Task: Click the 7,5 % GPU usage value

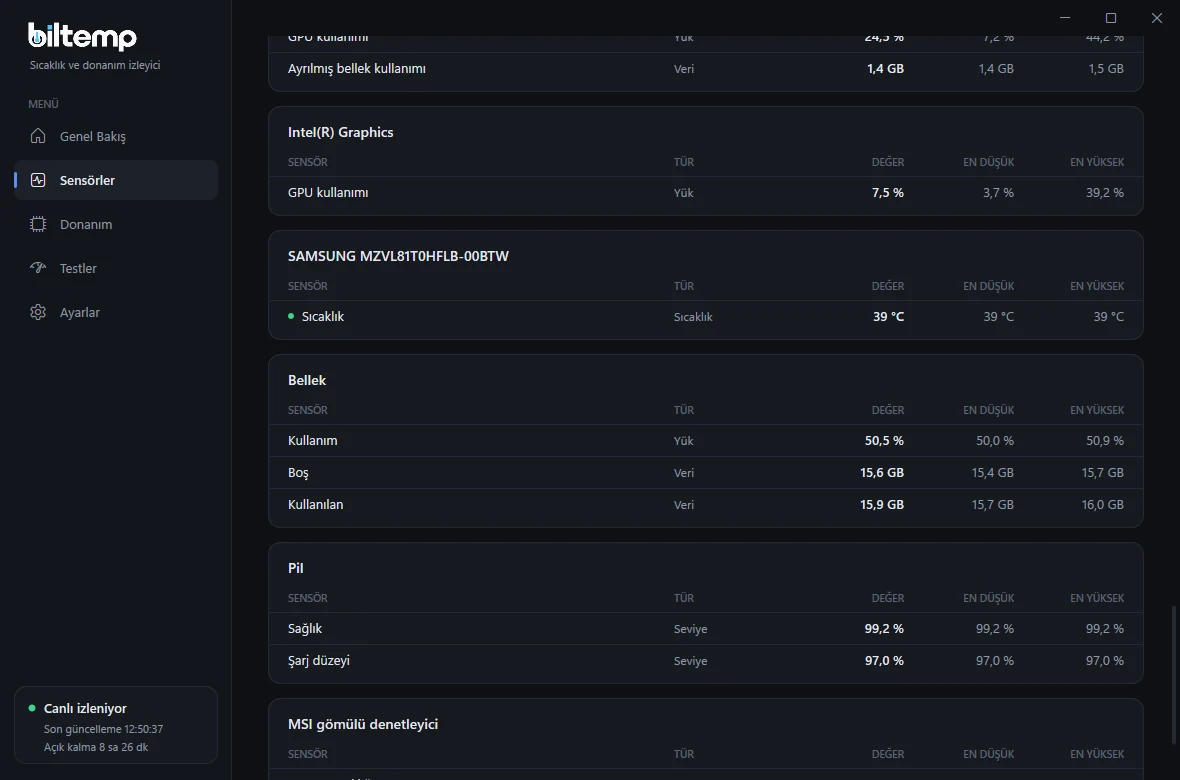Action: (x=888, y=193)
